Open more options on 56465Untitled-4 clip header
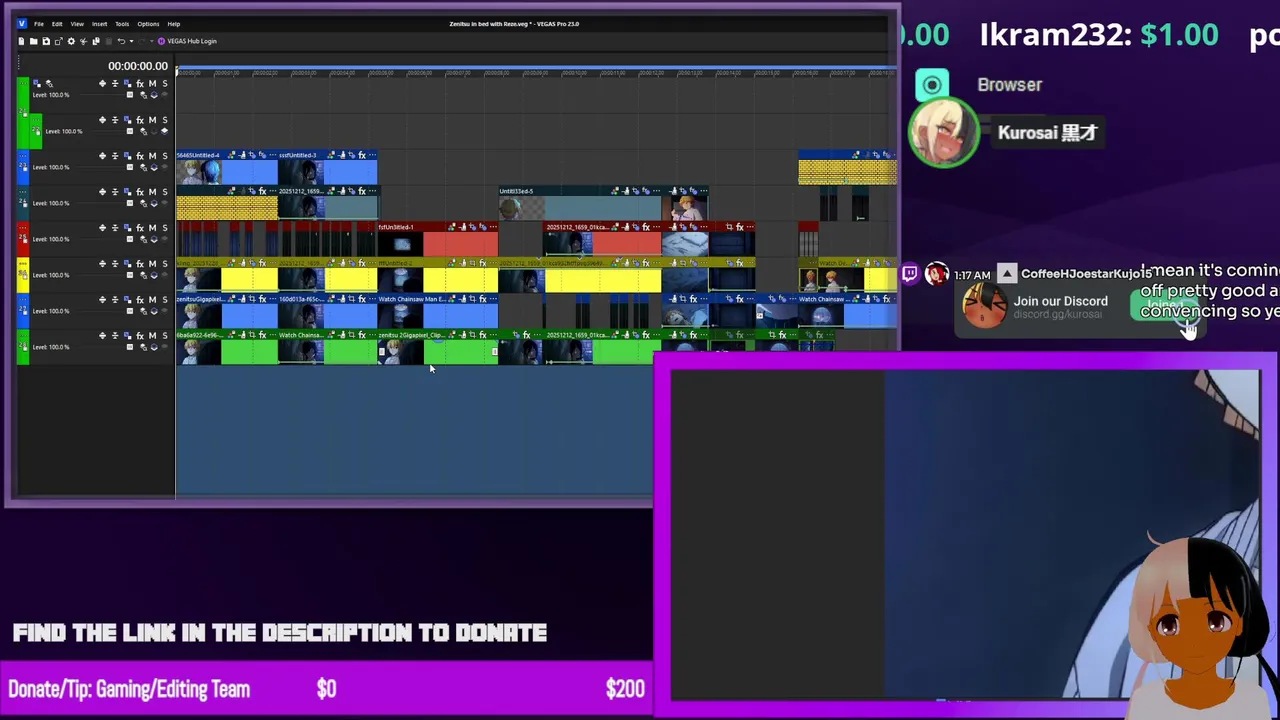 tap(273, 155)
